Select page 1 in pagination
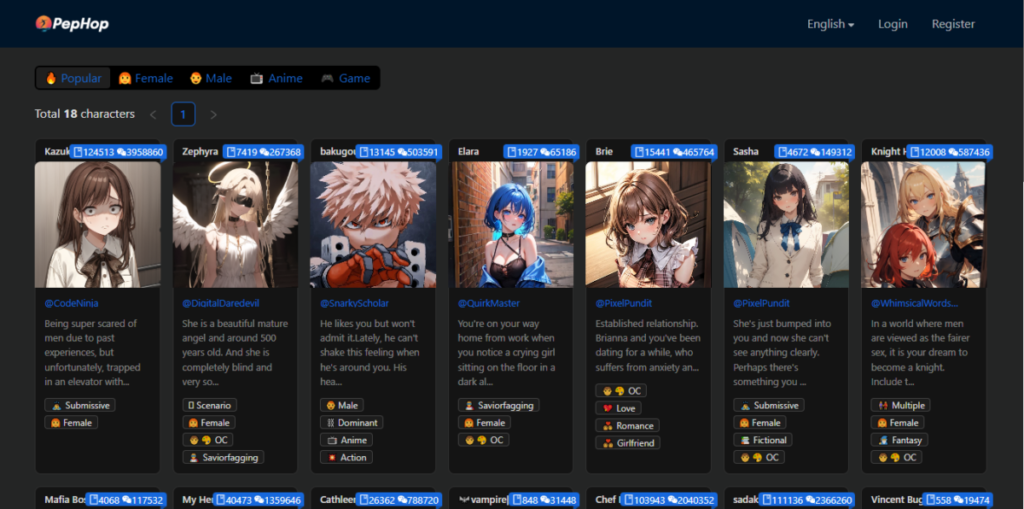1024x509 pixels. pos(183,114)
